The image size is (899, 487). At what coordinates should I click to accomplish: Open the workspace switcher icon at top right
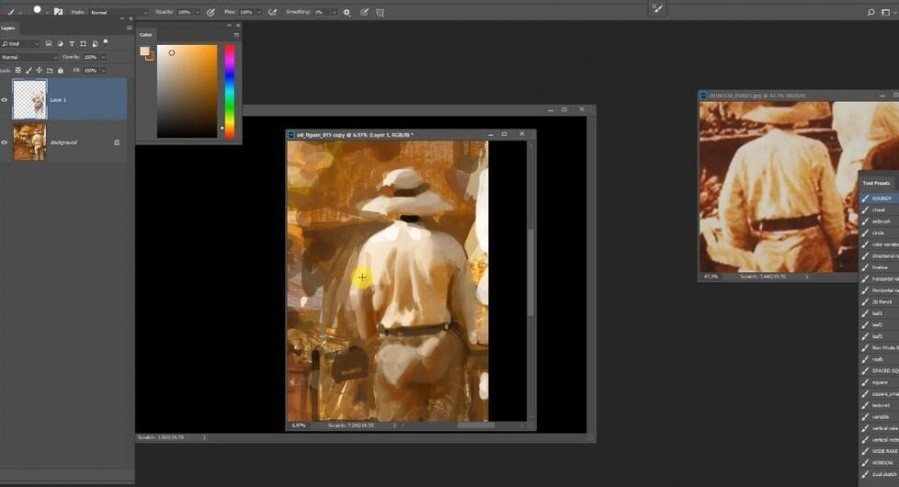[885, 12]
